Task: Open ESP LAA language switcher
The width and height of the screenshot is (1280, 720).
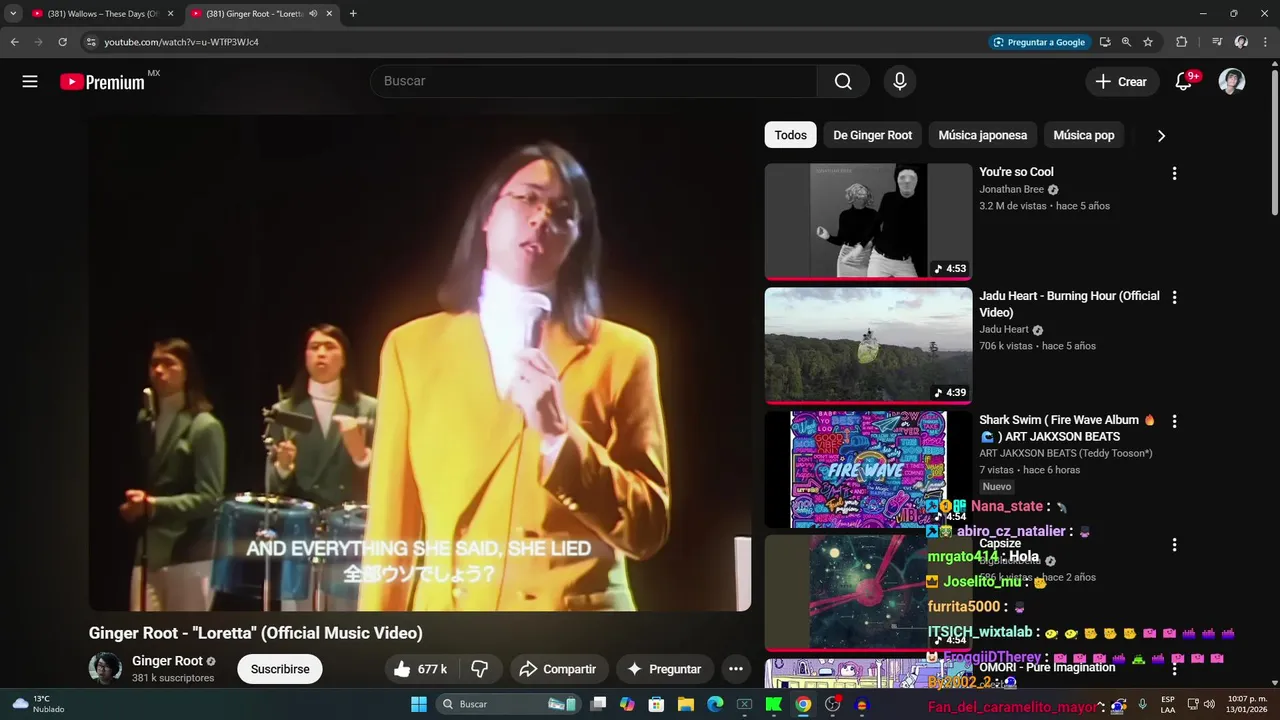Action: click(x=1168, y=704)
